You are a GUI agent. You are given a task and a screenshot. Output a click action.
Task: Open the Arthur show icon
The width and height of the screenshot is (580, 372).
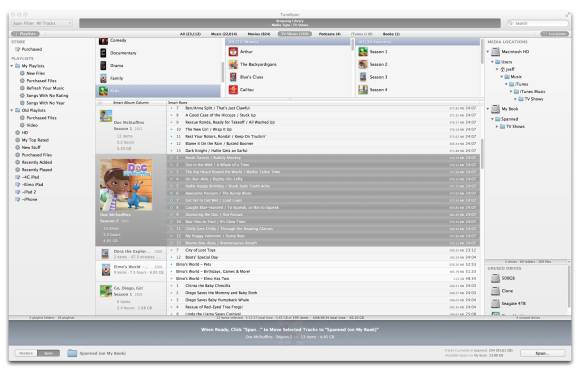(233, 52)
